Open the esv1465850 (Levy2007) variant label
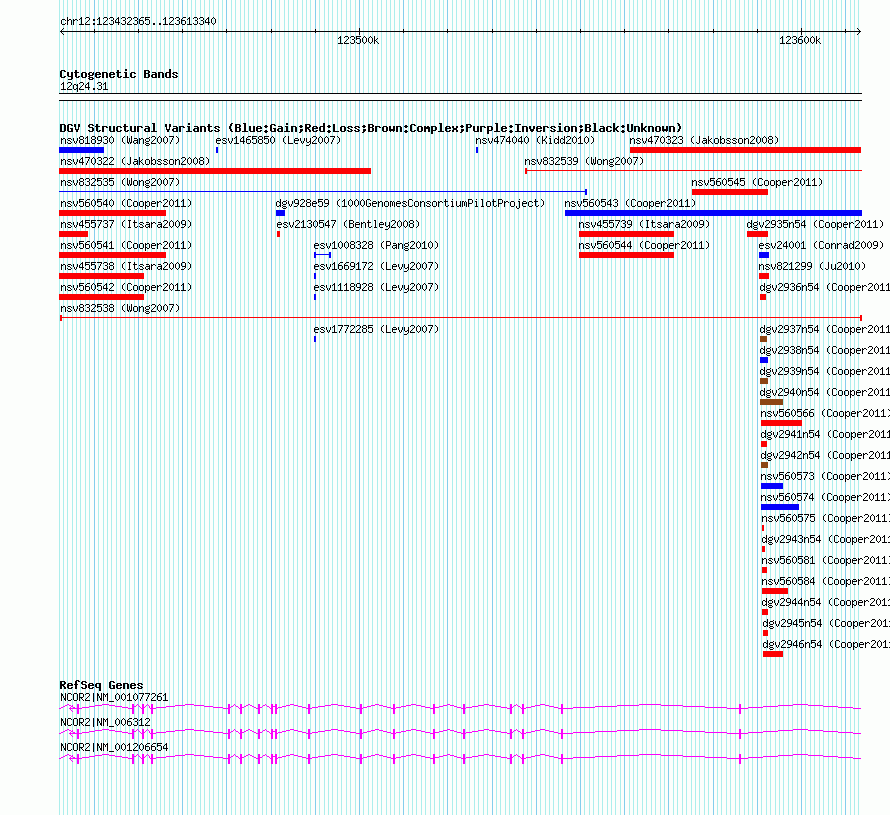The height and width of the screenshot is (815, 890). pos(278,140)
